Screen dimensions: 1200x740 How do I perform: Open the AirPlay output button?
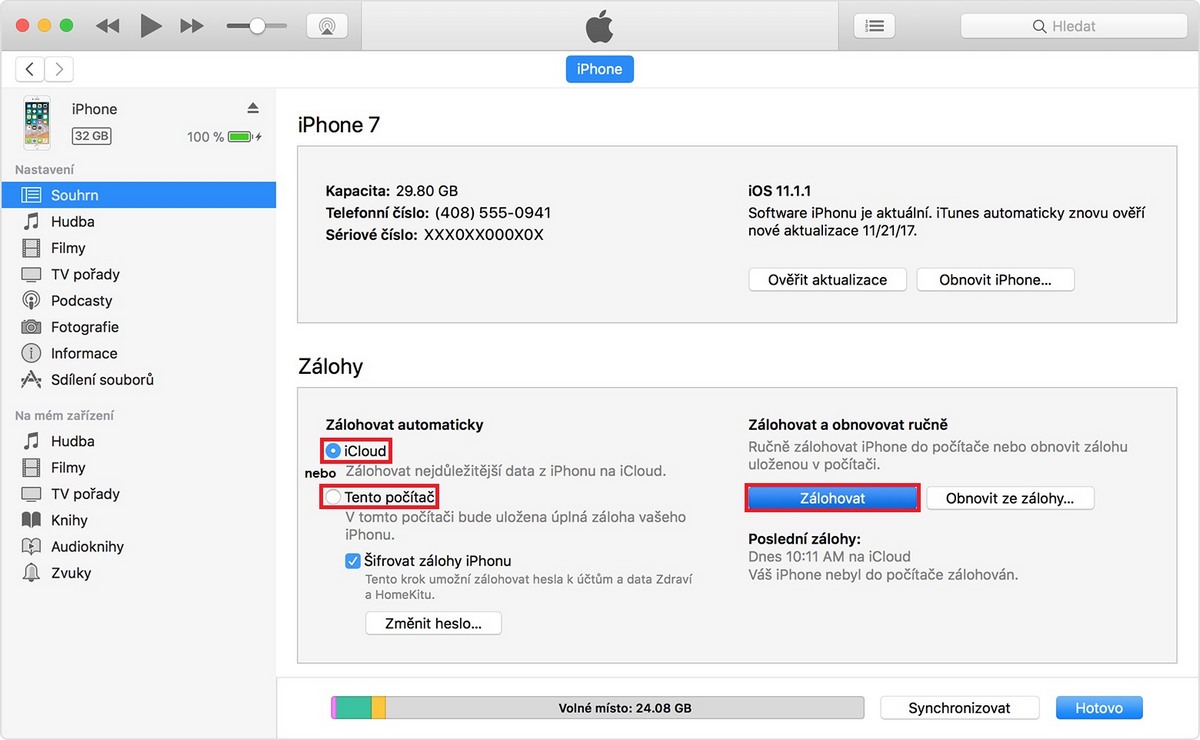click(x=325, y=26)
